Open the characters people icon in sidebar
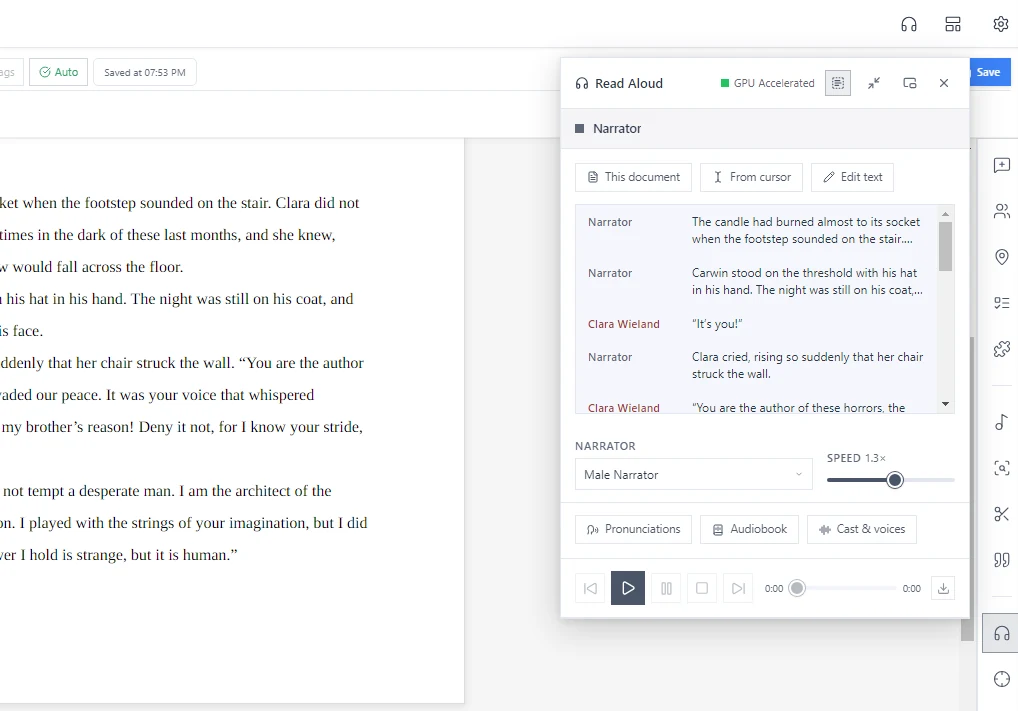The height and width of the screenshot is (711, 1018). tap(1002, 211)
